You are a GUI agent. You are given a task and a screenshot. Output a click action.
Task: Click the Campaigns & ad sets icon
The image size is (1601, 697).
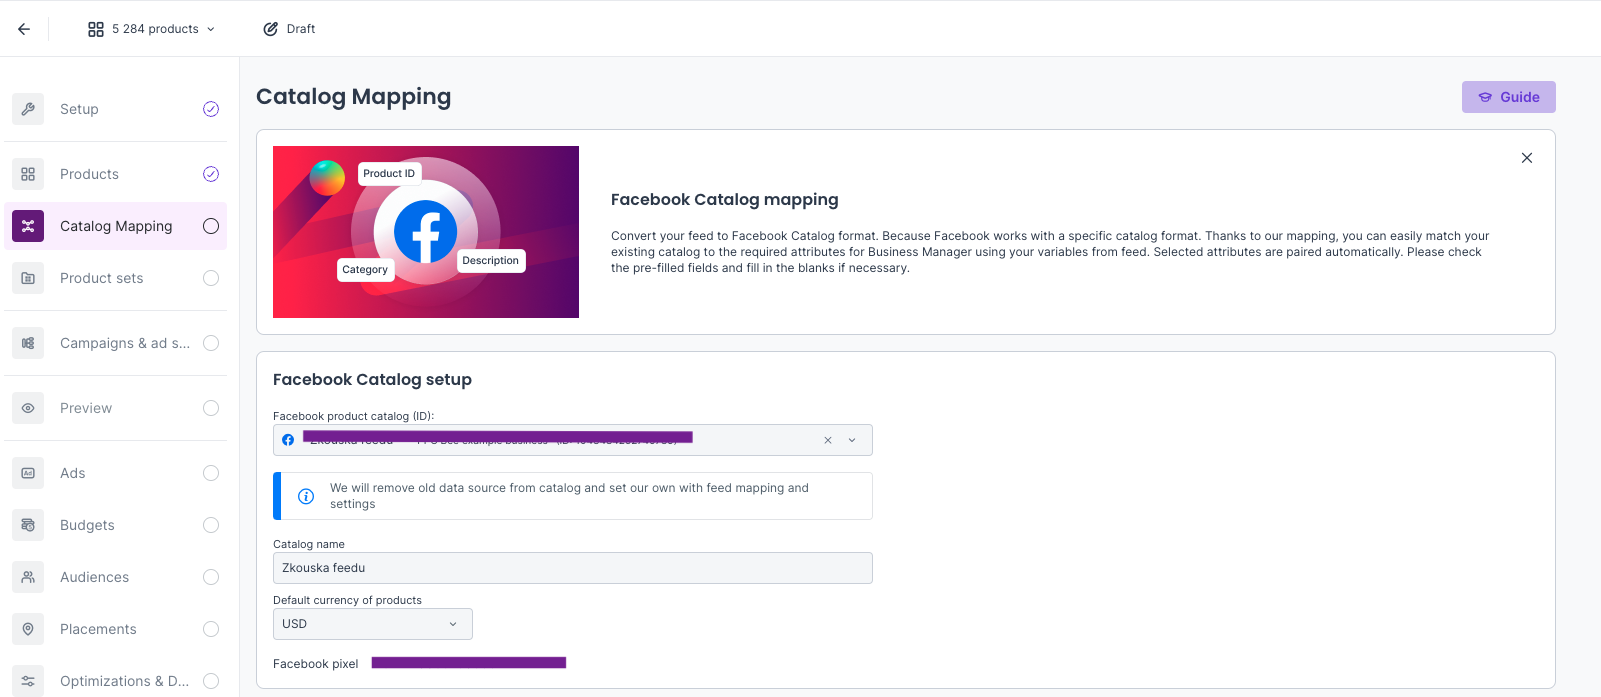coord(28,343)
